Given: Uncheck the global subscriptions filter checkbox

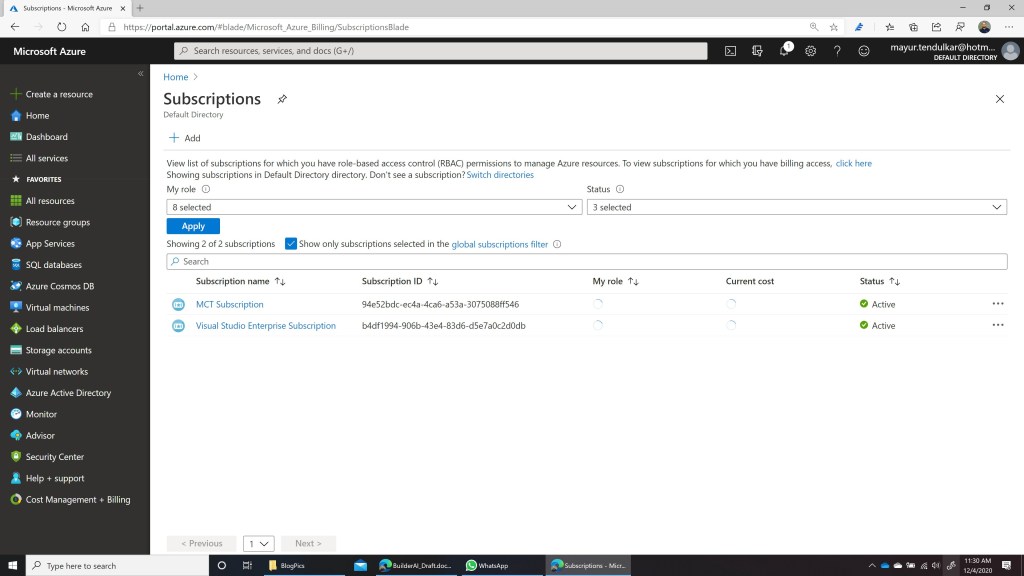Looking at the screenshot, I should coord(291,244).
